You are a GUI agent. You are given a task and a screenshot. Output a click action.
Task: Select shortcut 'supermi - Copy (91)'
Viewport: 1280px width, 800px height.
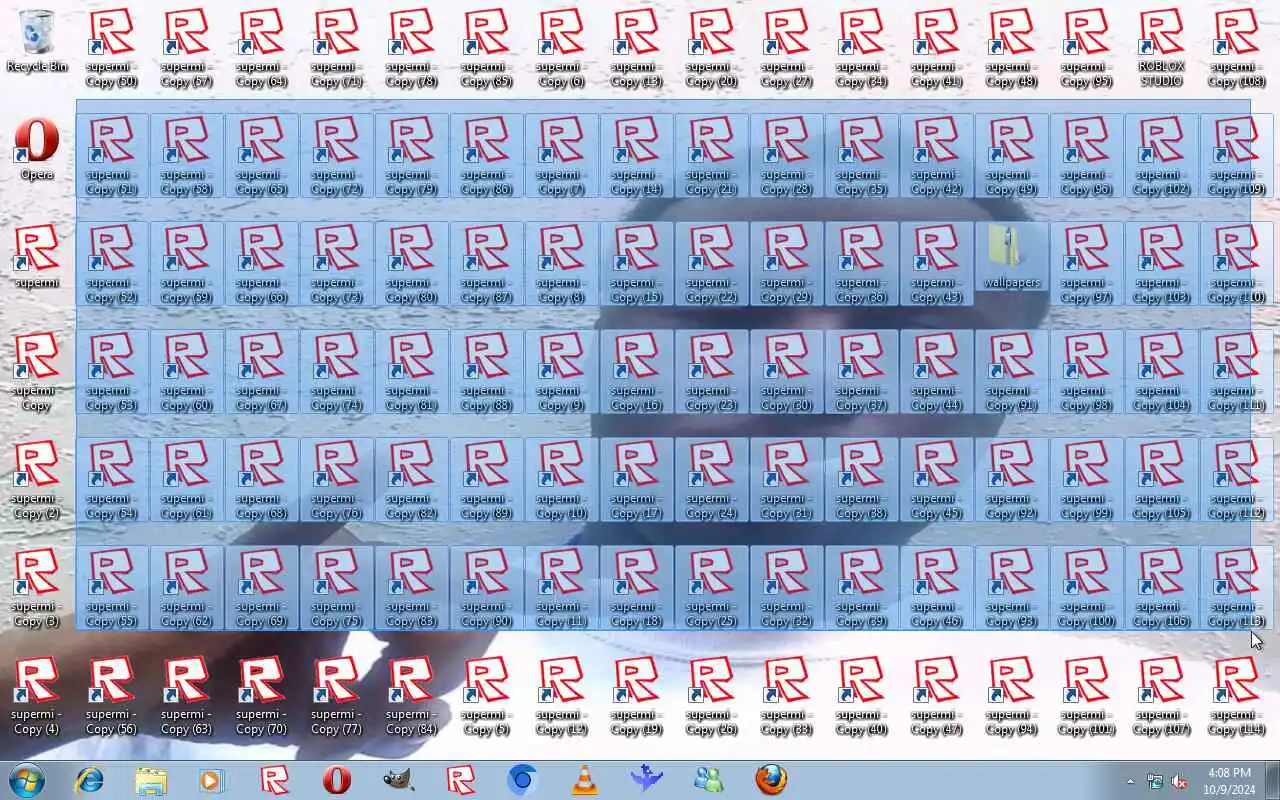[1012, 372]
